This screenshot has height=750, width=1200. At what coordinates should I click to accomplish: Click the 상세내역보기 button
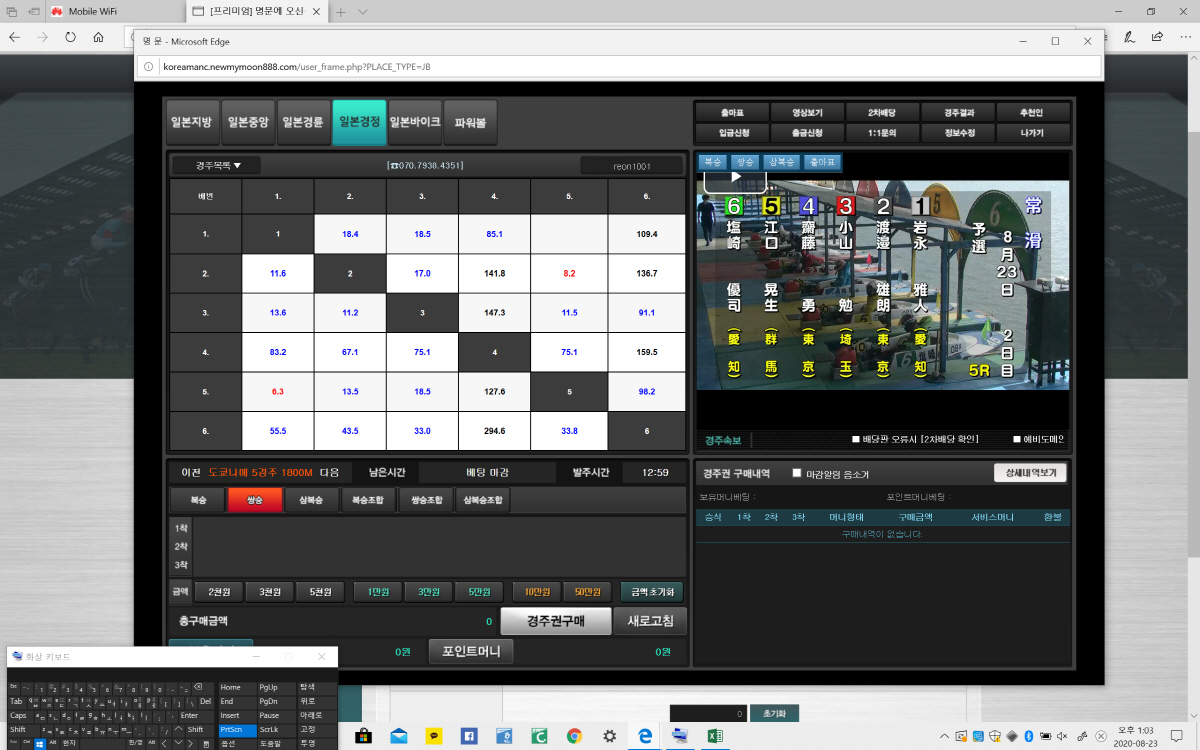[x=1031, y=473]
